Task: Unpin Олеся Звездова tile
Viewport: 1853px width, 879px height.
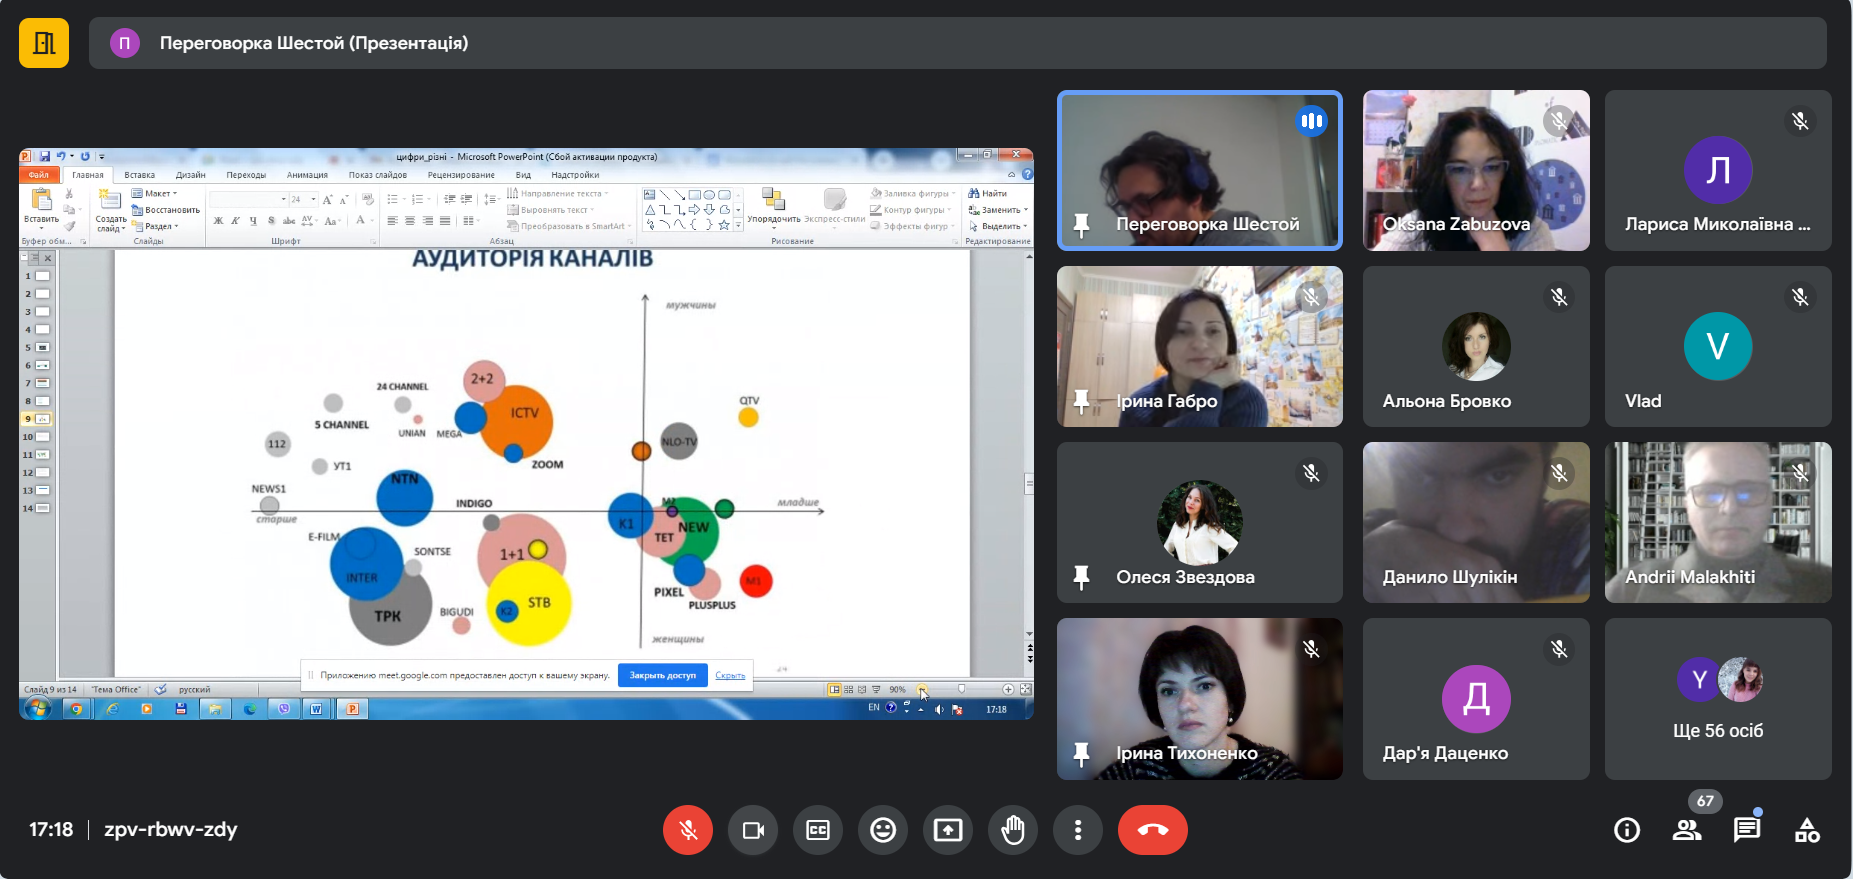Action: 1081,577
